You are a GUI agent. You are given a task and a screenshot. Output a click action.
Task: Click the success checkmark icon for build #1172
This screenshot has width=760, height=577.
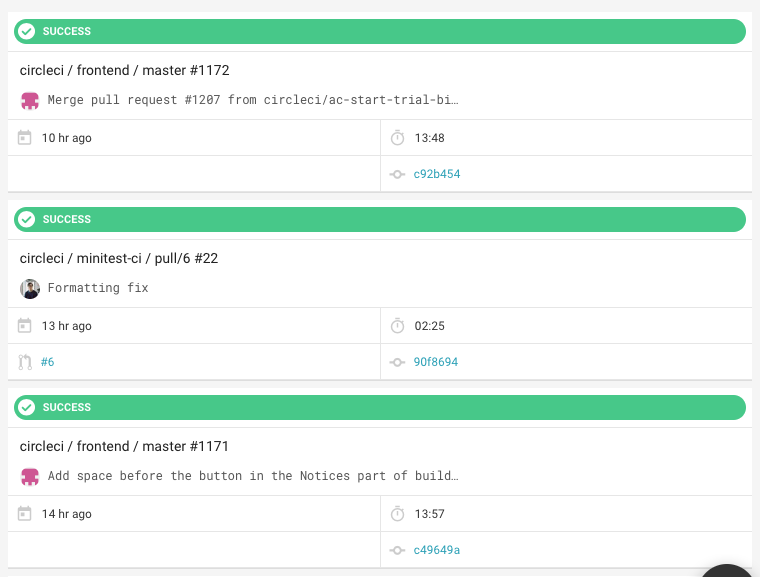click(x=27, y=31)
